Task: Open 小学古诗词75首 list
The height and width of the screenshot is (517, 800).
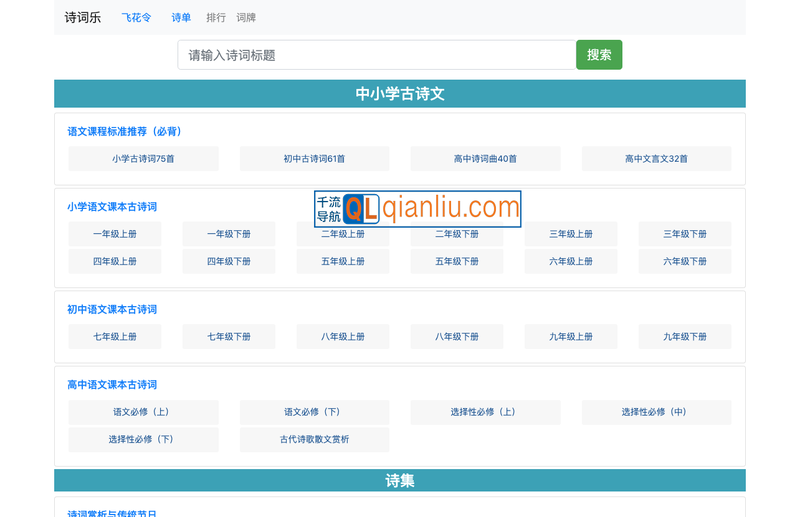Action: [x=143, y=159]
